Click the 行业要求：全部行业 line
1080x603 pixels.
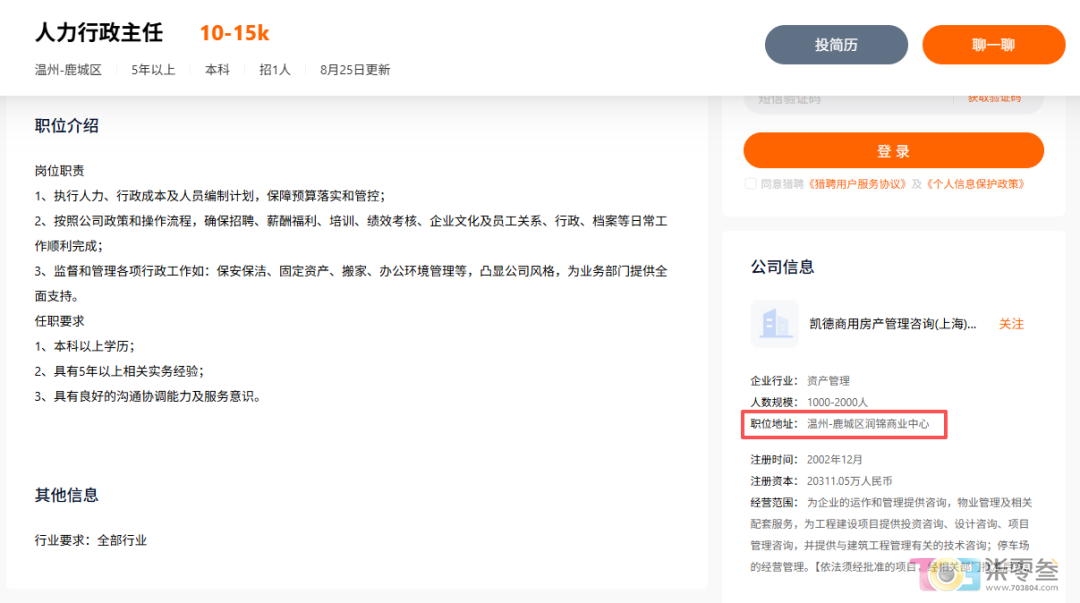coord(91,540)
